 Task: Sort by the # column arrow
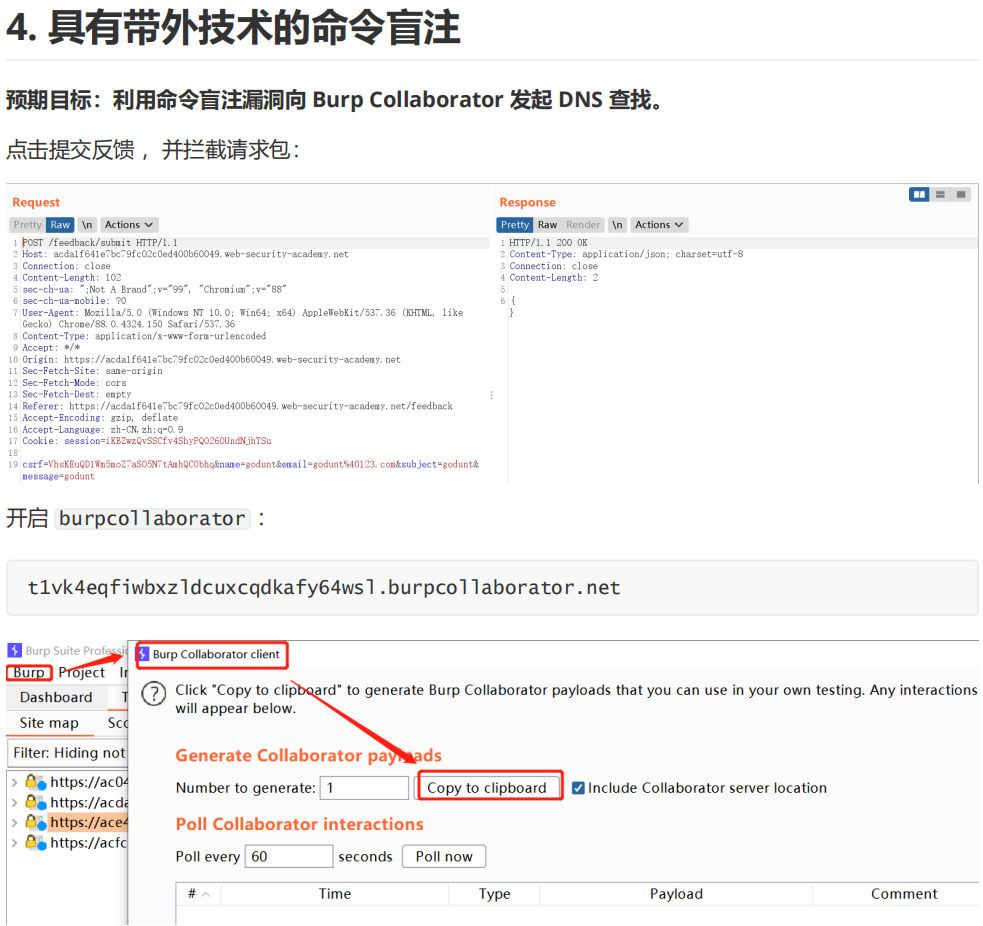point(206,895)
